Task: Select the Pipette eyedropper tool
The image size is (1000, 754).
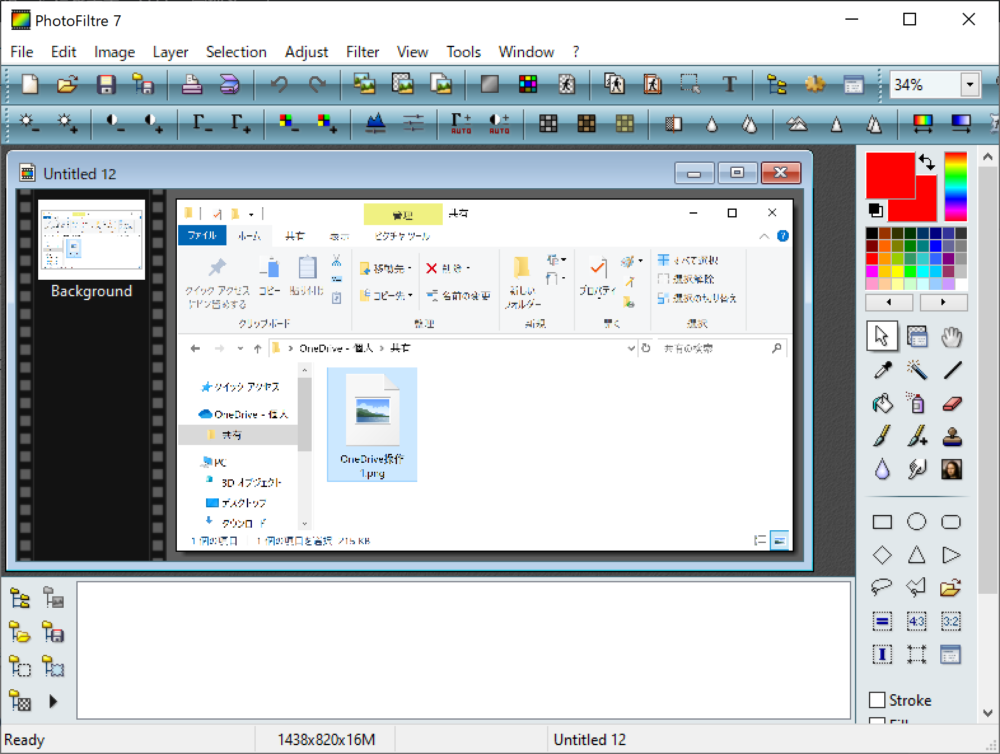Action: 883,369
